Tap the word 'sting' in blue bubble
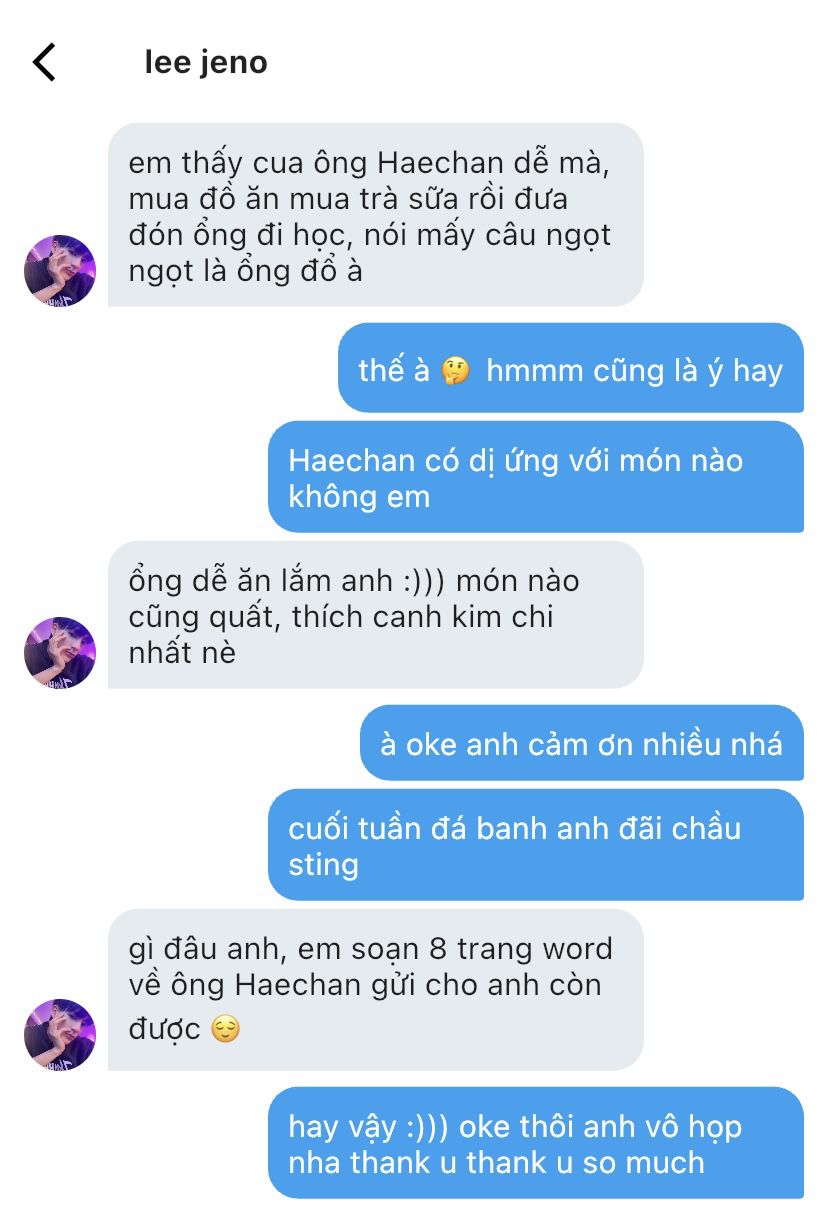 [323, 864]
